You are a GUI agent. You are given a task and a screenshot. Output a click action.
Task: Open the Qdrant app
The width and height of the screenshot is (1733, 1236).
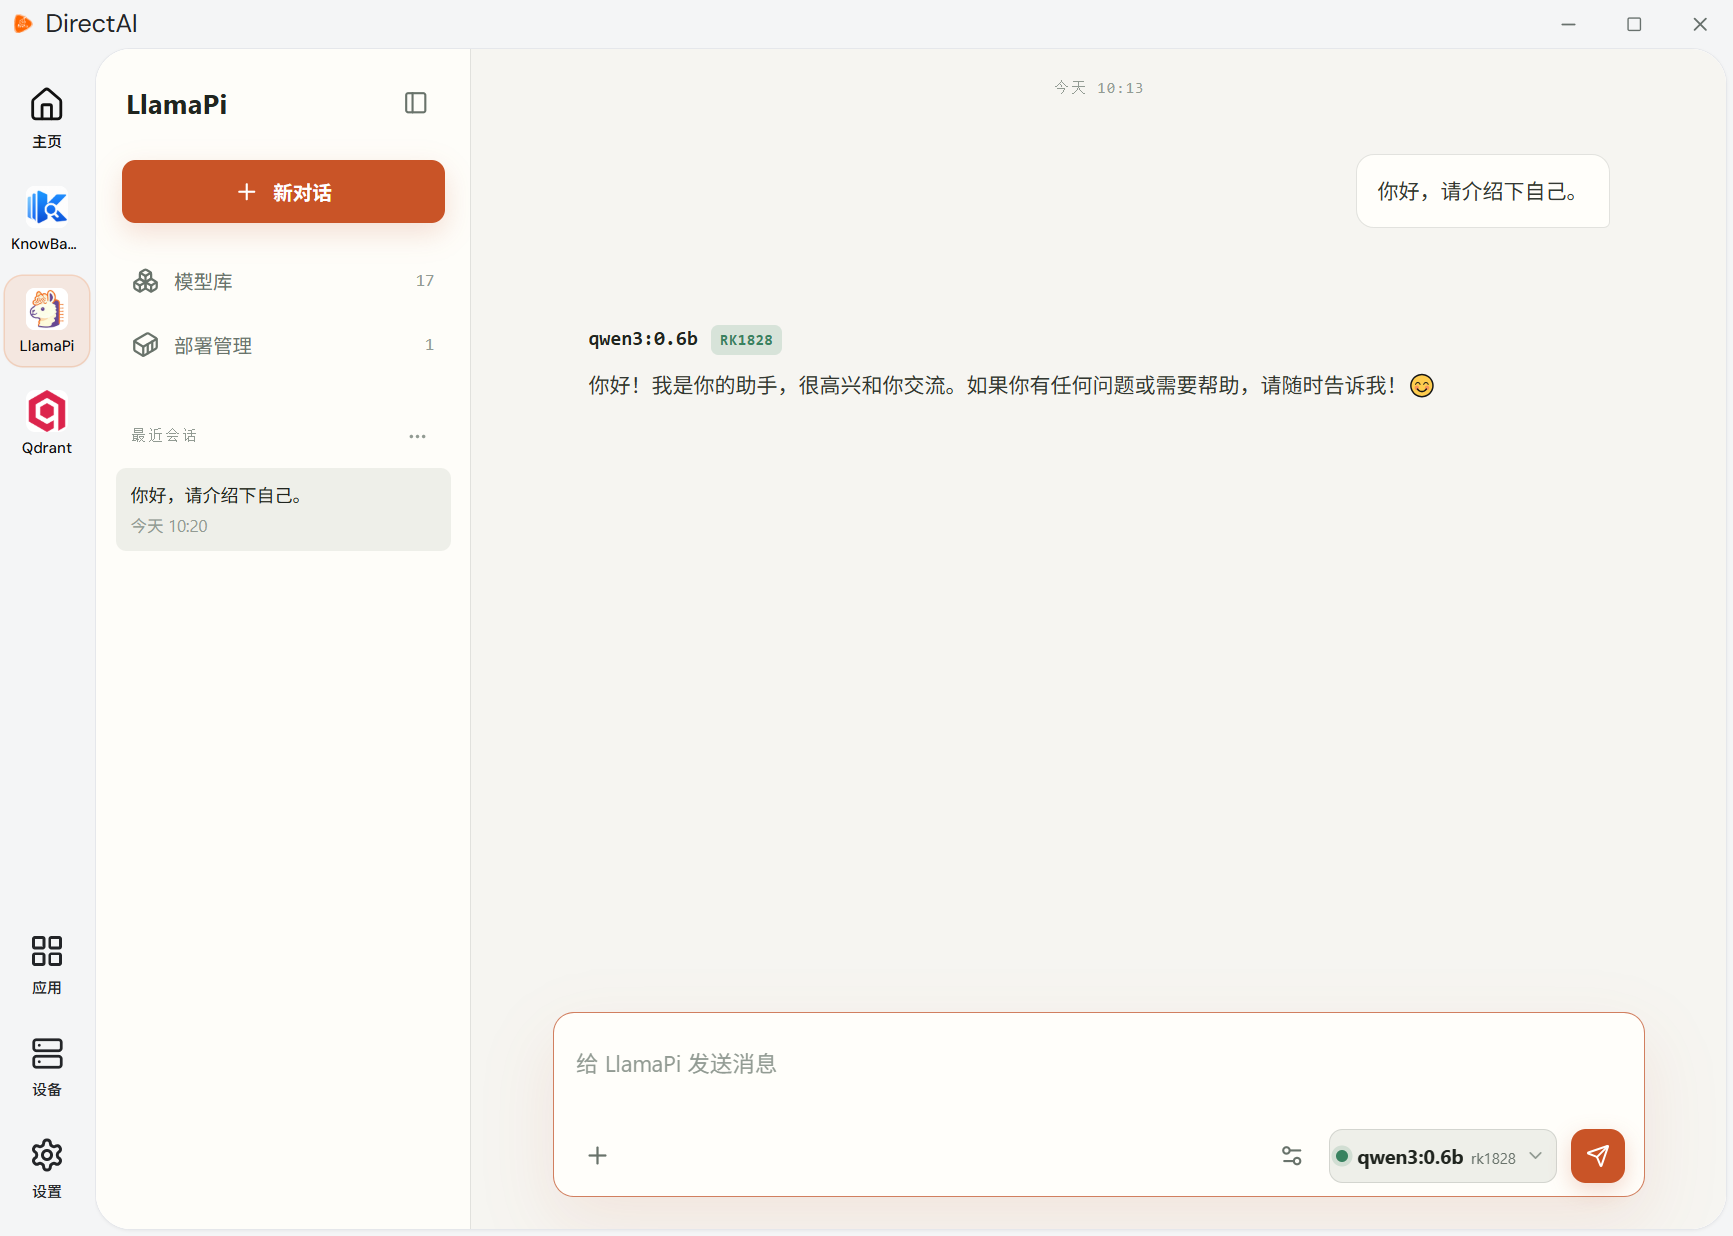(x=47, y=423)
